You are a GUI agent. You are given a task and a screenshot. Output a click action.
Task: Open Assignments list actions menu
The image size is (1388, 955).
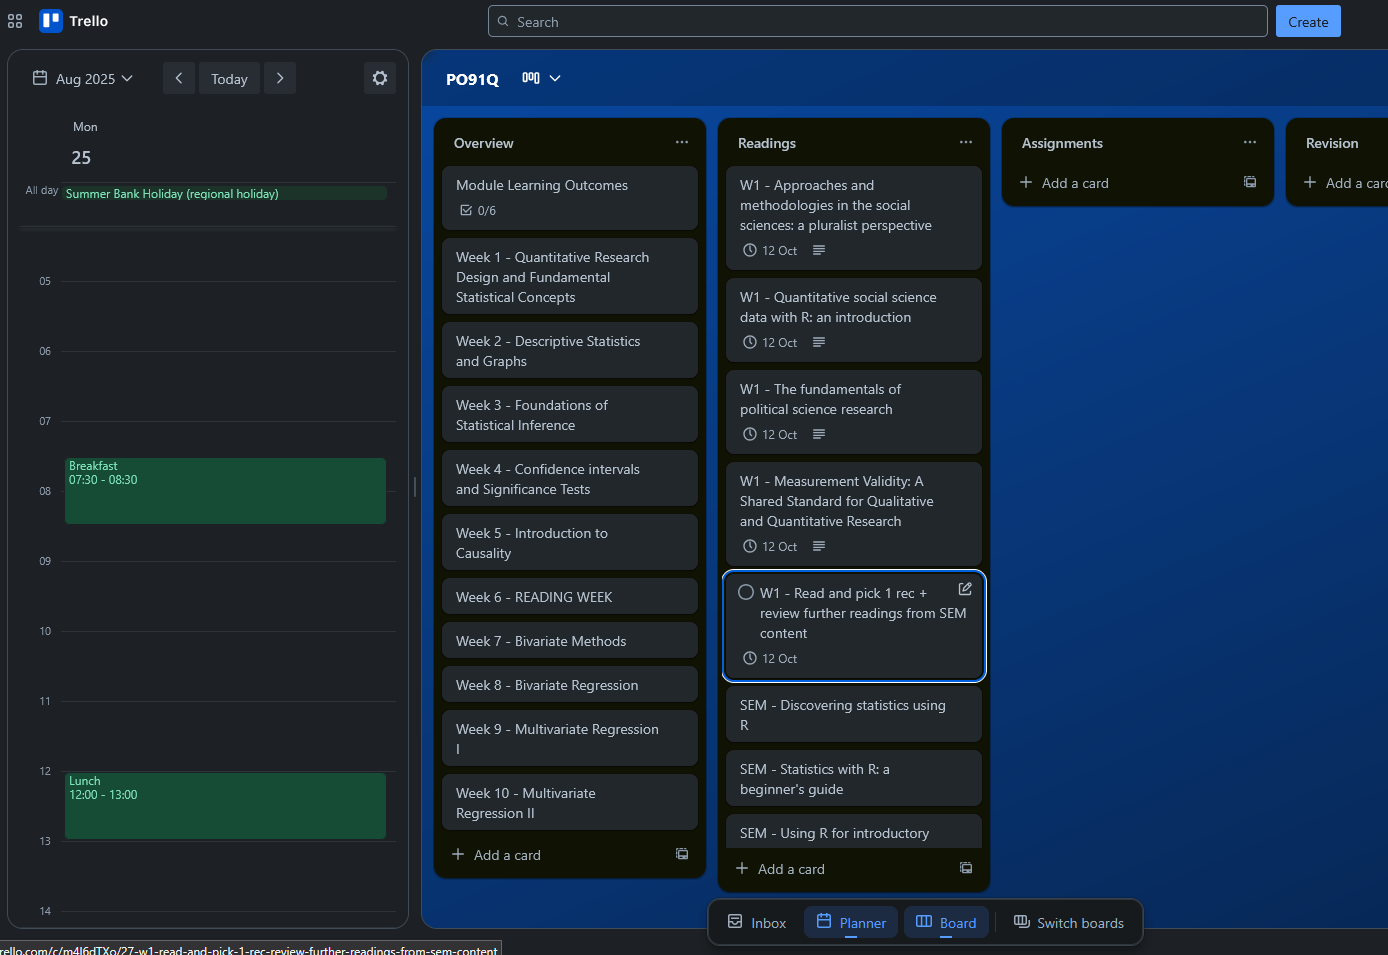[1250, 143]
